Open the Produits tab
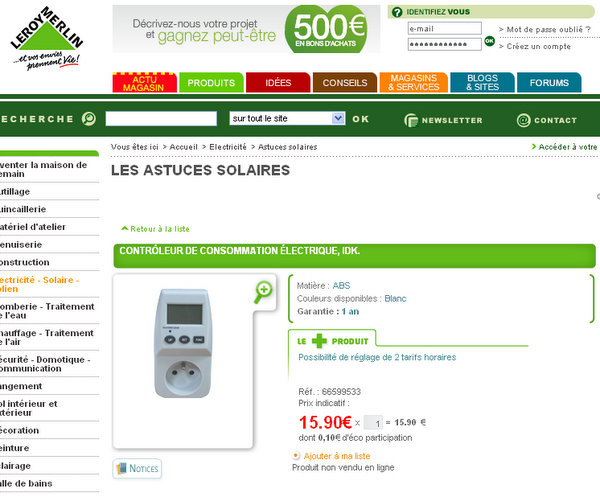 211,83
